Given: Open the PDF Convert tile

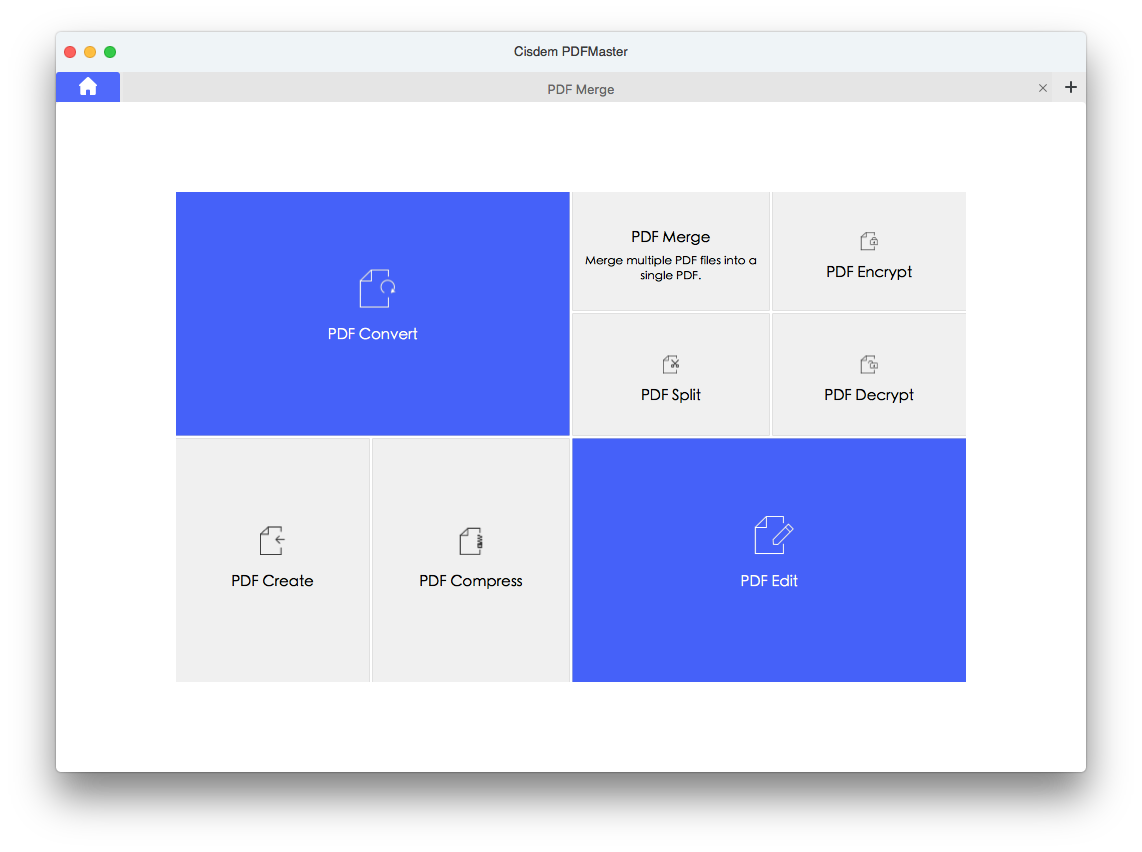Looking at the screenshot, I should pos(372,313).
